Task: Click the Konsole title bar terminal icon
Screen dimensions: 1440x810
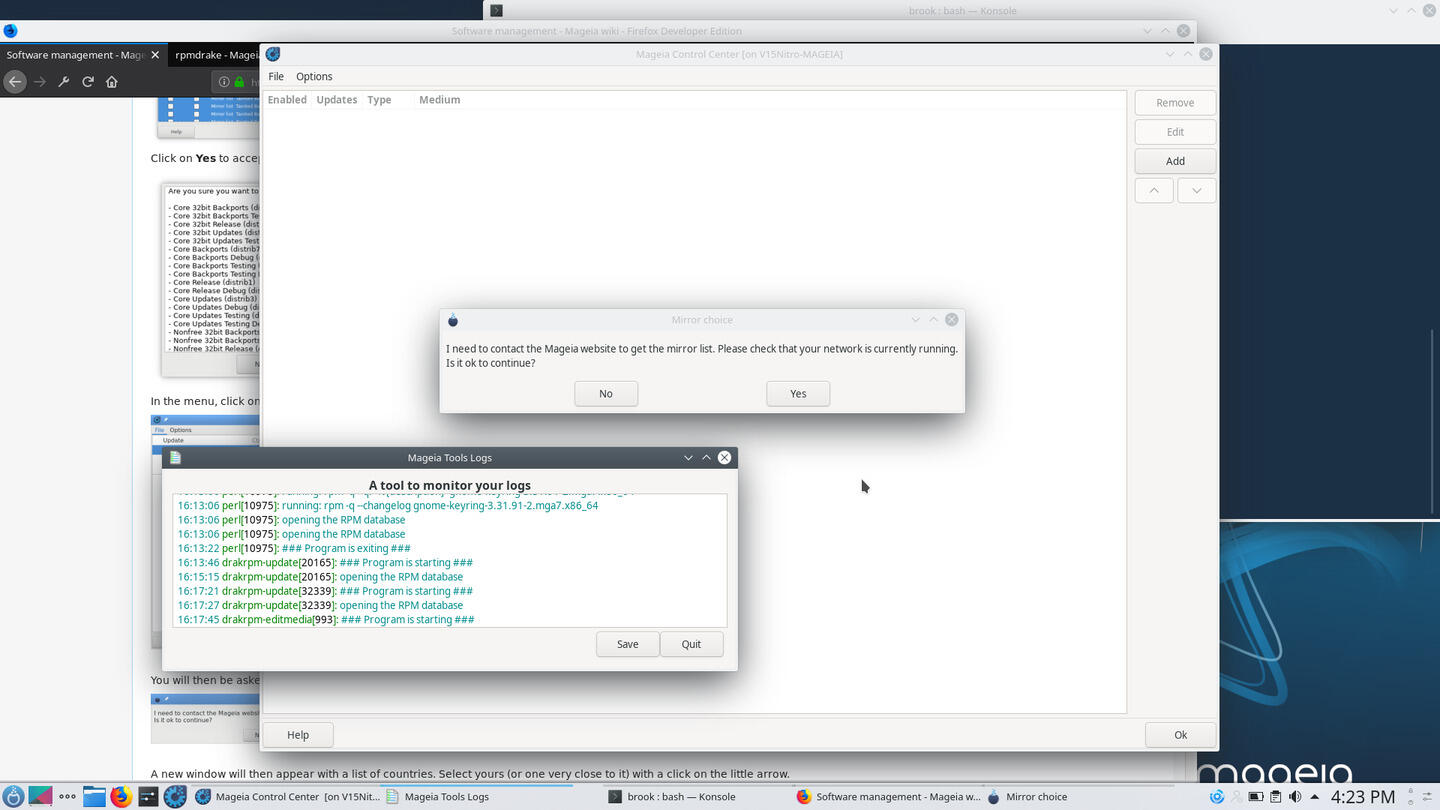Action: (496, 10)
